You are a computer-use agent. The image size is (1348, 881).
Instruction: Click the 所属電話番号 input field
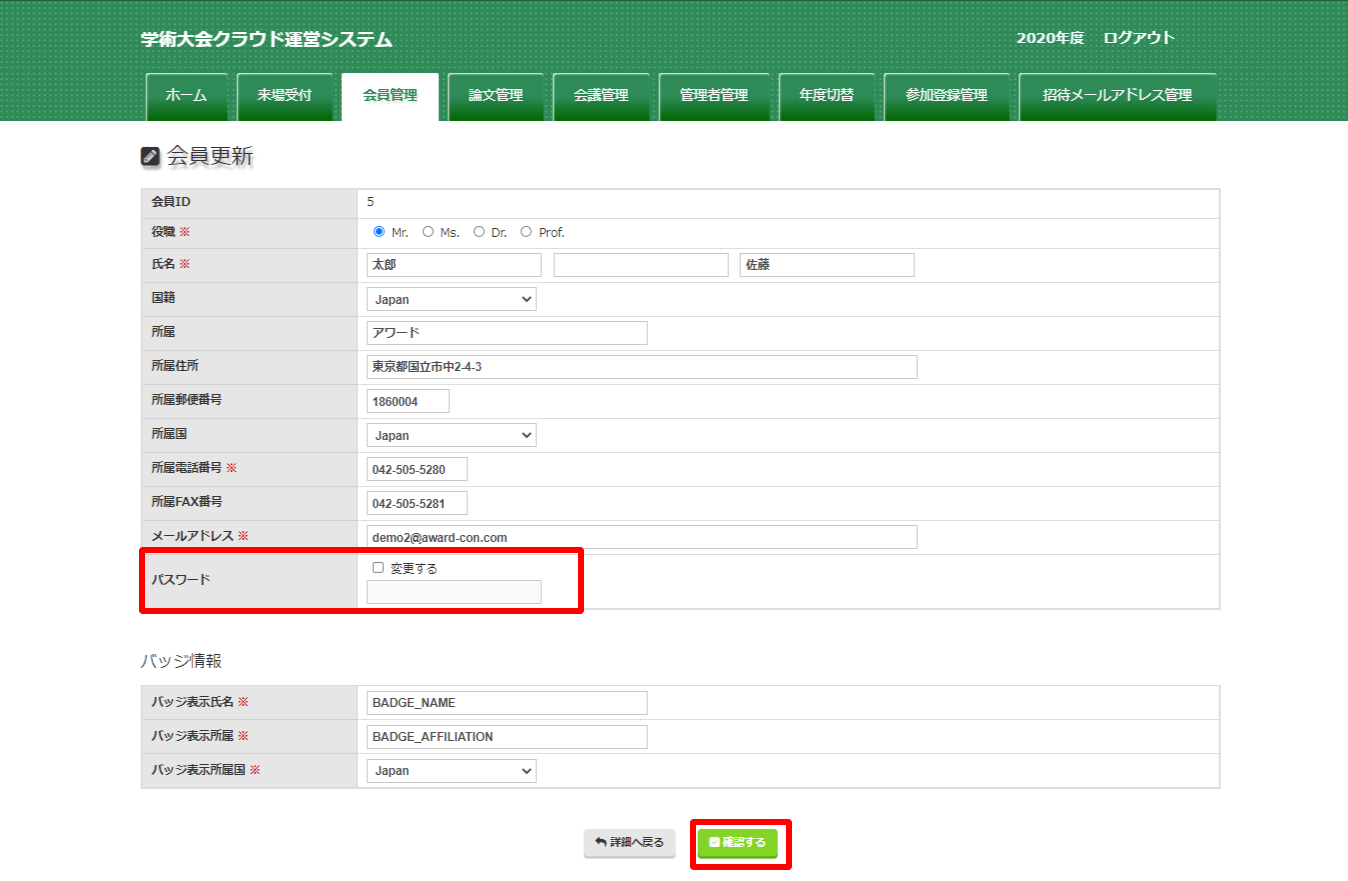[x=417, y=469]
